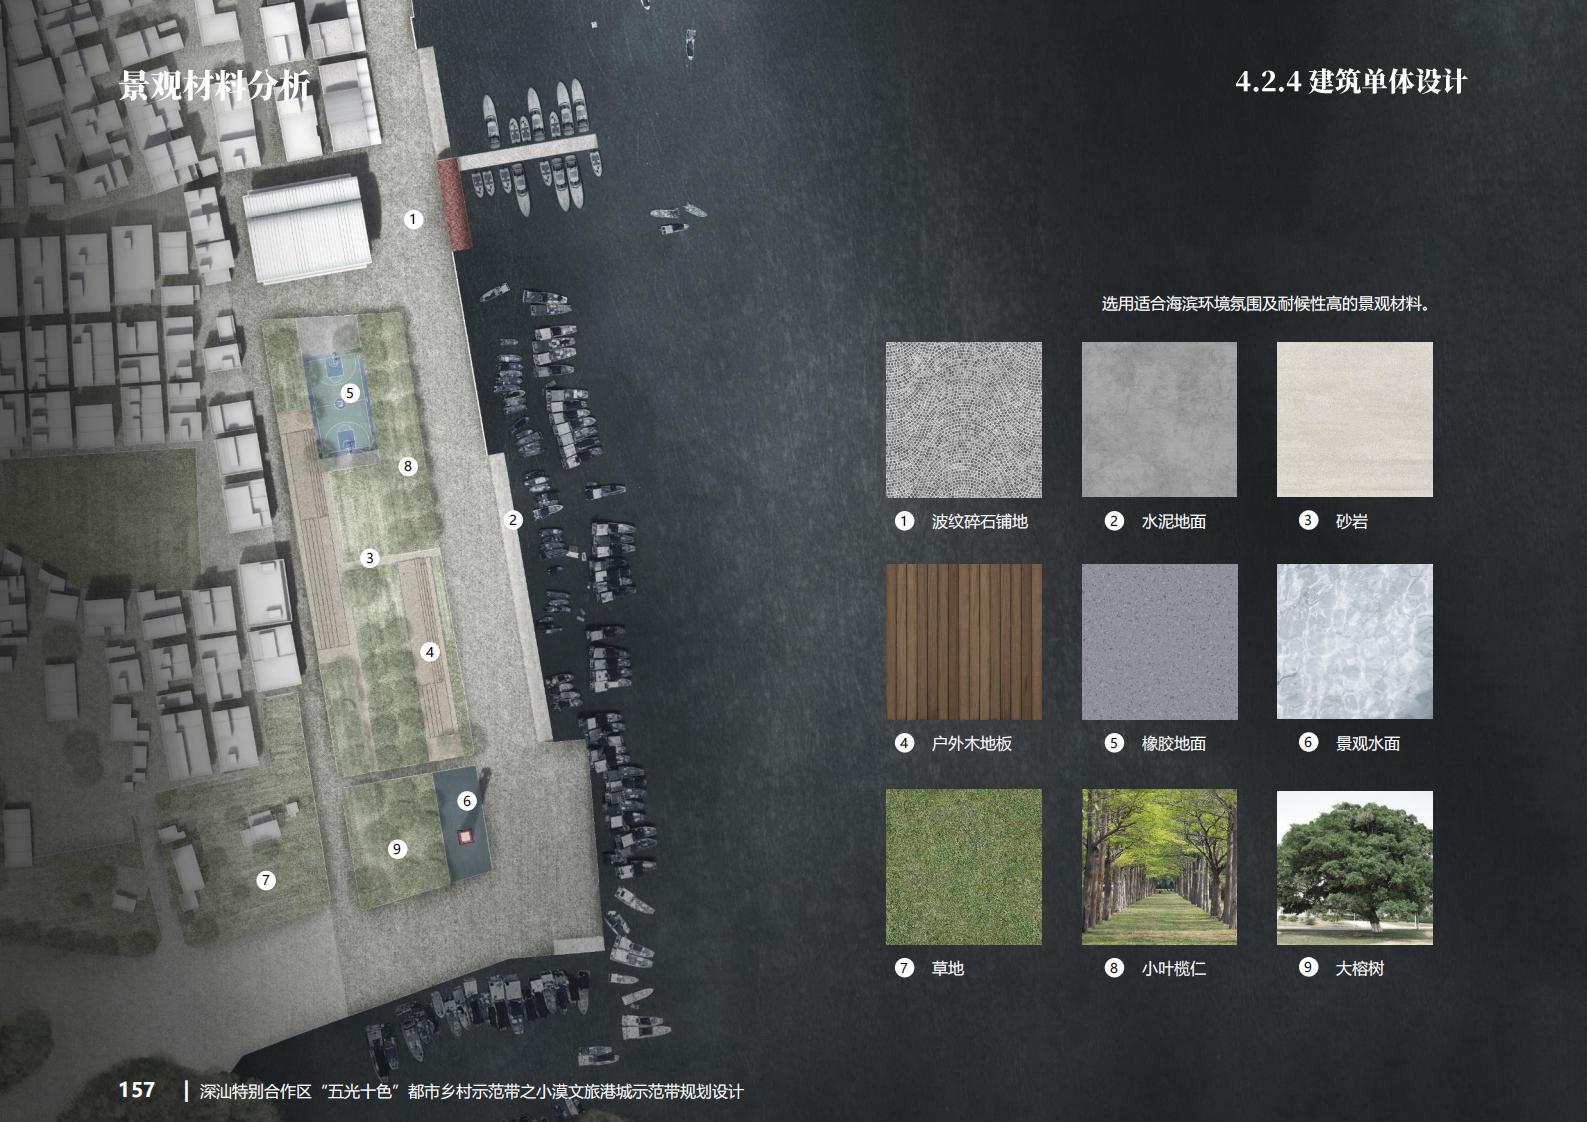Click legend number 2 beside 水泥地面
Image resolution: width=1587 pixels, height=1122 pixels.
[x=1114, y=521]
